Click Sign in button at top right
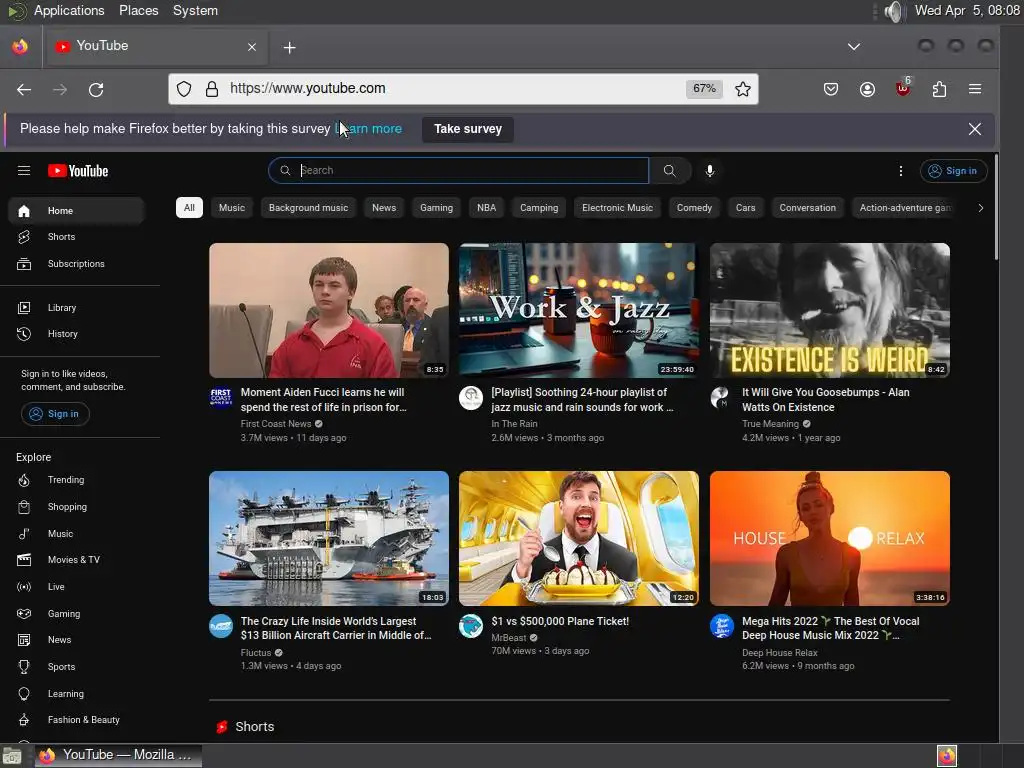 953,170
